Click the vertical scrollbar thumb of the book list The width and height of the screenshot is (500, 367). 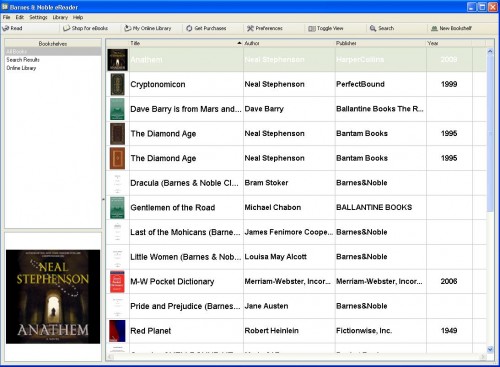(490, 133)
